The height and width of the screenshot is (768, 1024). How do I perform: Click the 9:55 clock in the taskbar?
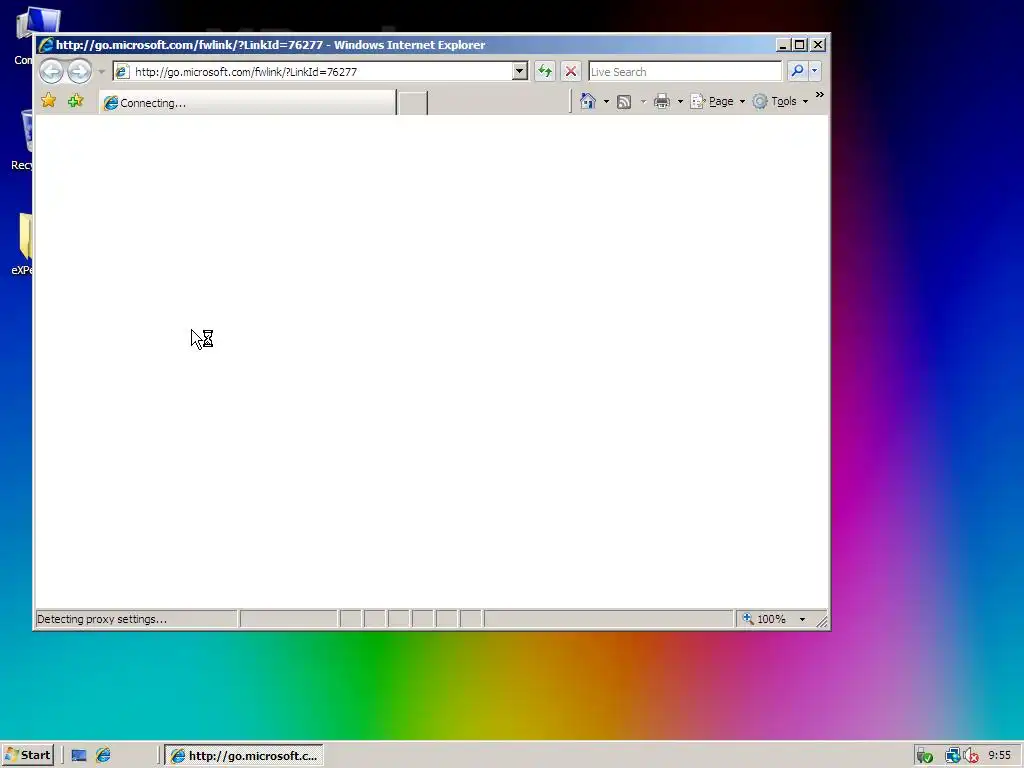coord(999,755)
